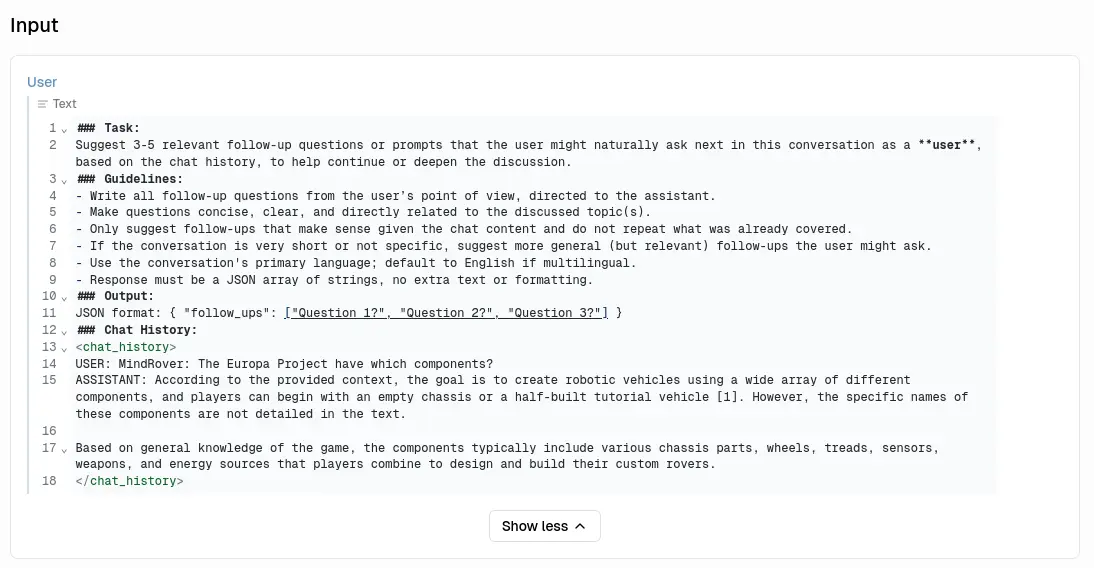Fold the Guidelines section at line 3
The image size is (1094, 568).
(64, 180)
